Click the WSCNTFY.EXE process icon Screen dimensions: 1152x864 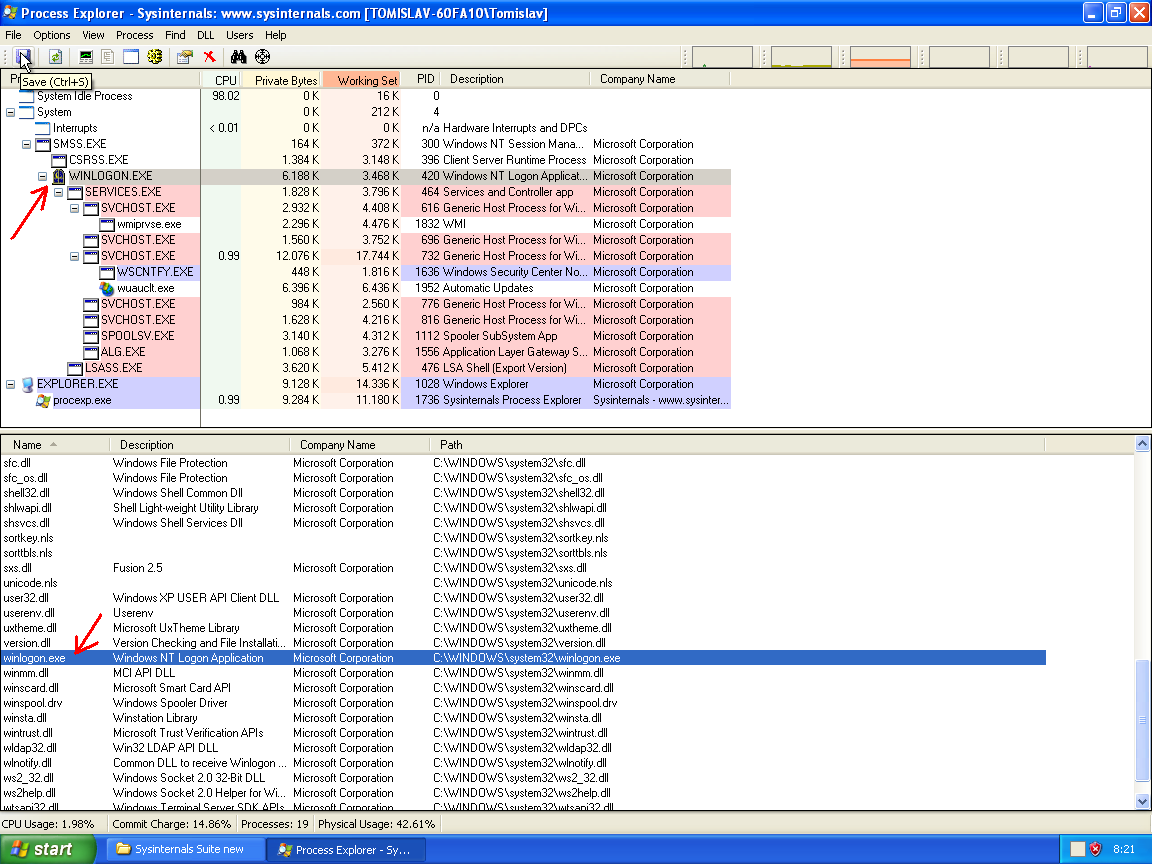(107, 273)
